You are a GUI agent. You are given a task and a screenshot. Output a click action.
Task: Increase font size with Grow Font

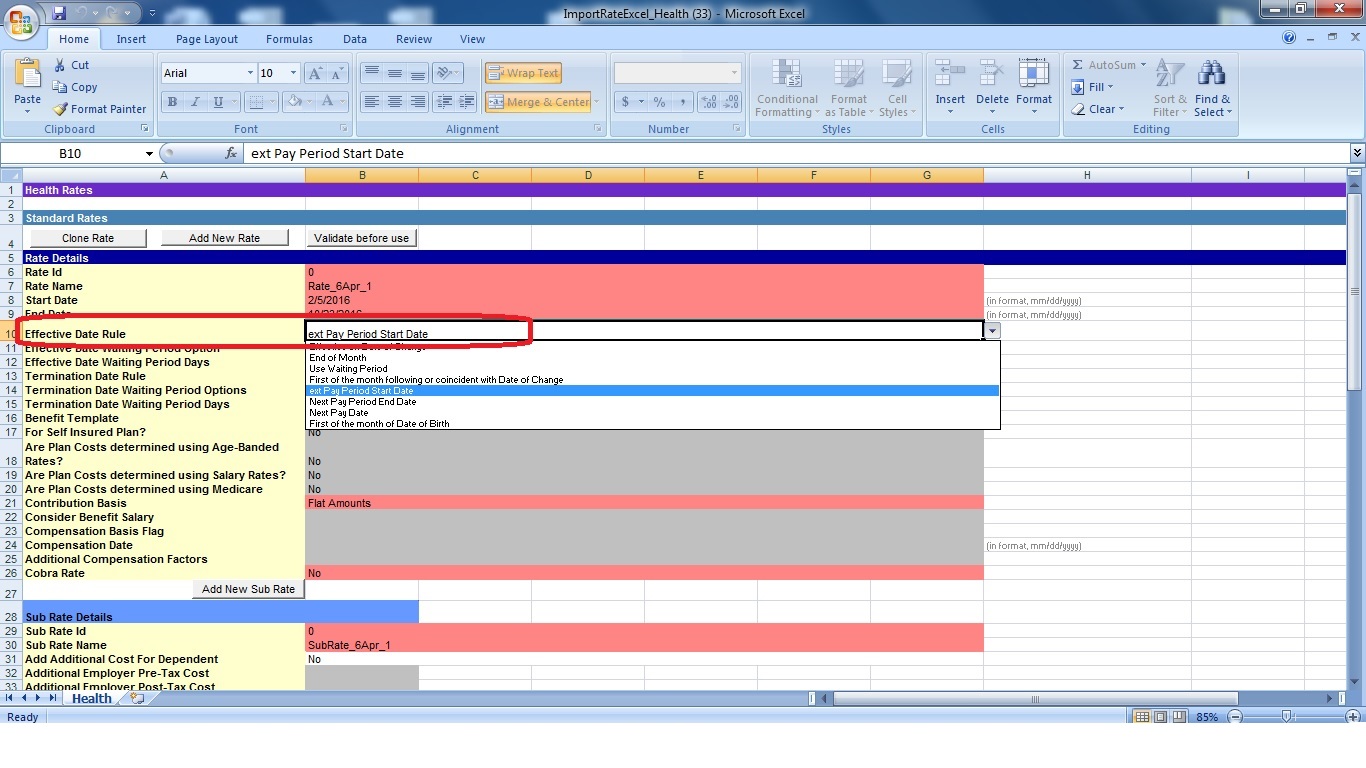(x=315, y=73)
